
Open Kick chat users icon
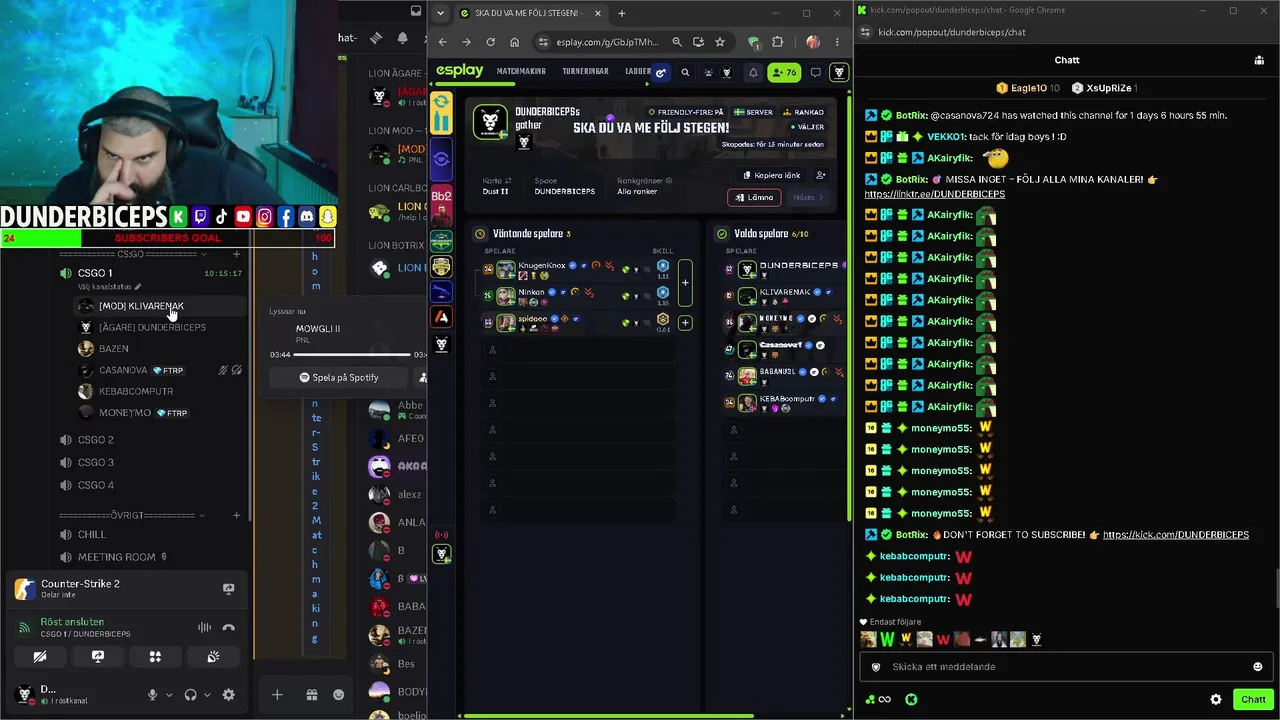point(1259,60)
